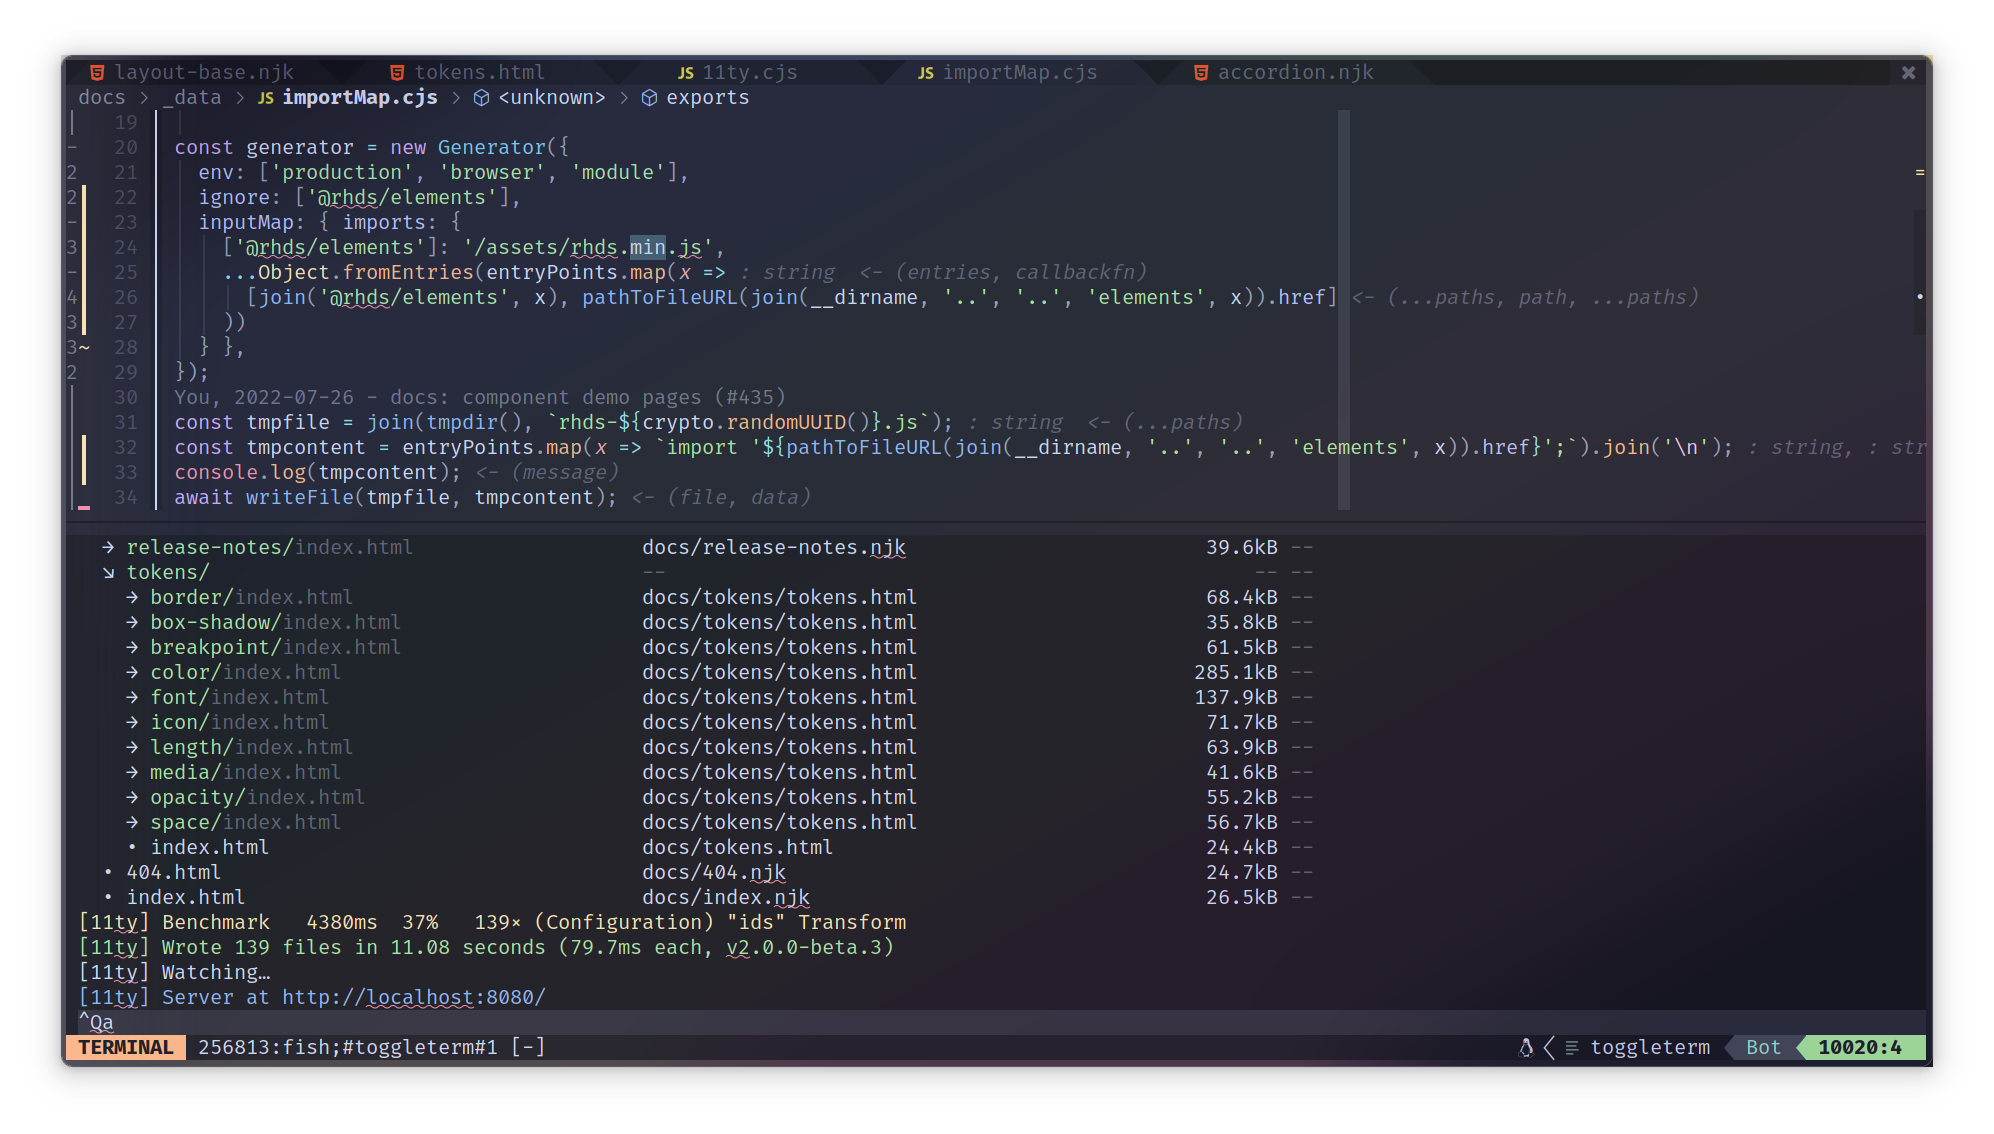
Task: Toggle the fold marker on line 28 gutter
Action: (x=84, y=347)
